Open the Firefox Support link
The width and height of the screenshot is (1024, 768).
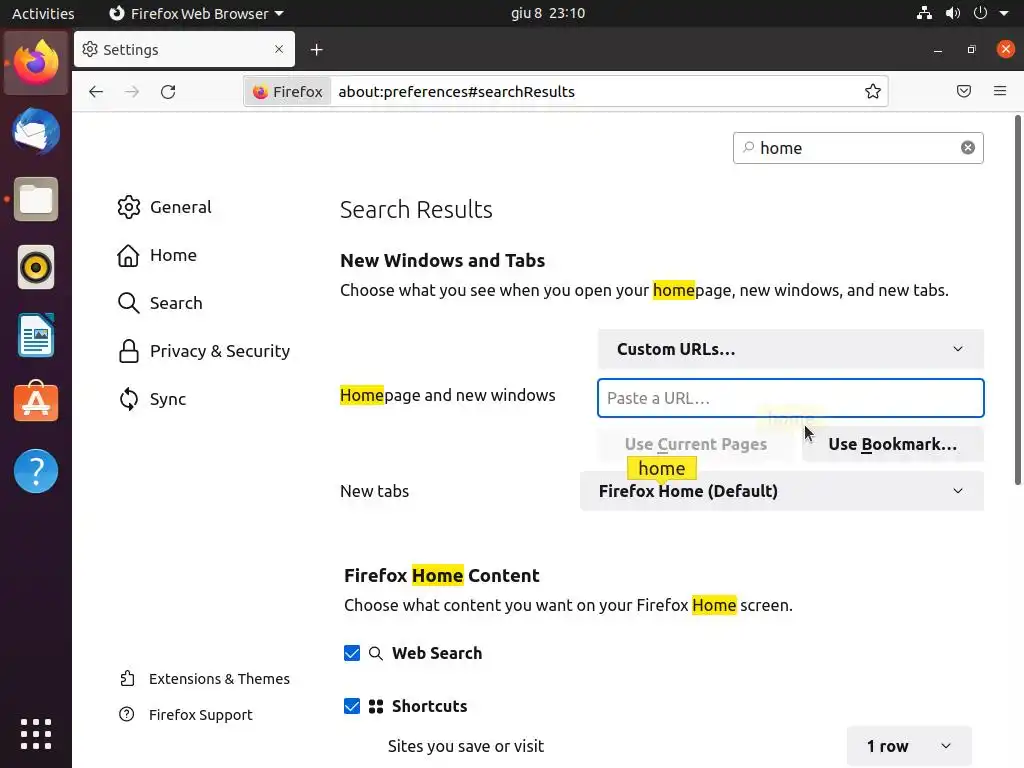pyautogui.click(x=200, y=715)
